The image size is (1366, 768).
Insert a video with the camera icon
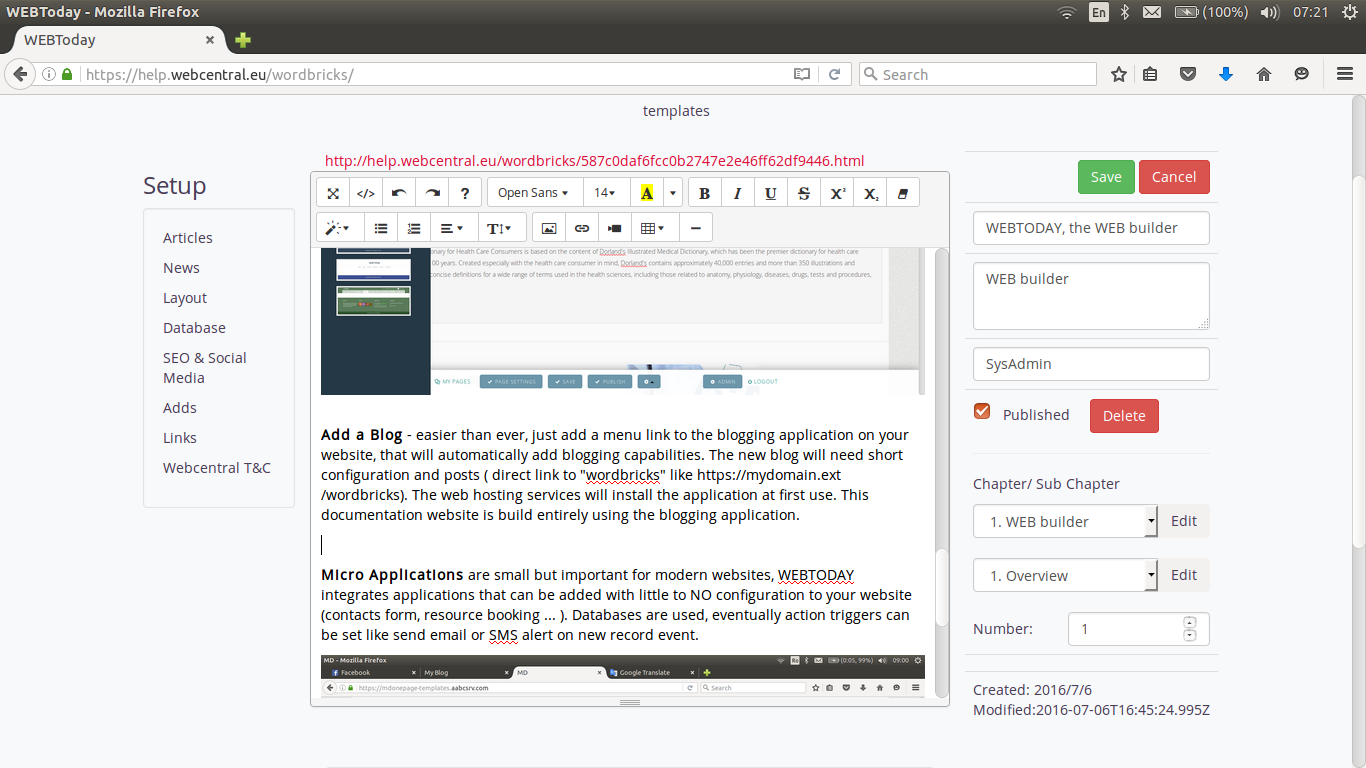[x=614, y=228]
